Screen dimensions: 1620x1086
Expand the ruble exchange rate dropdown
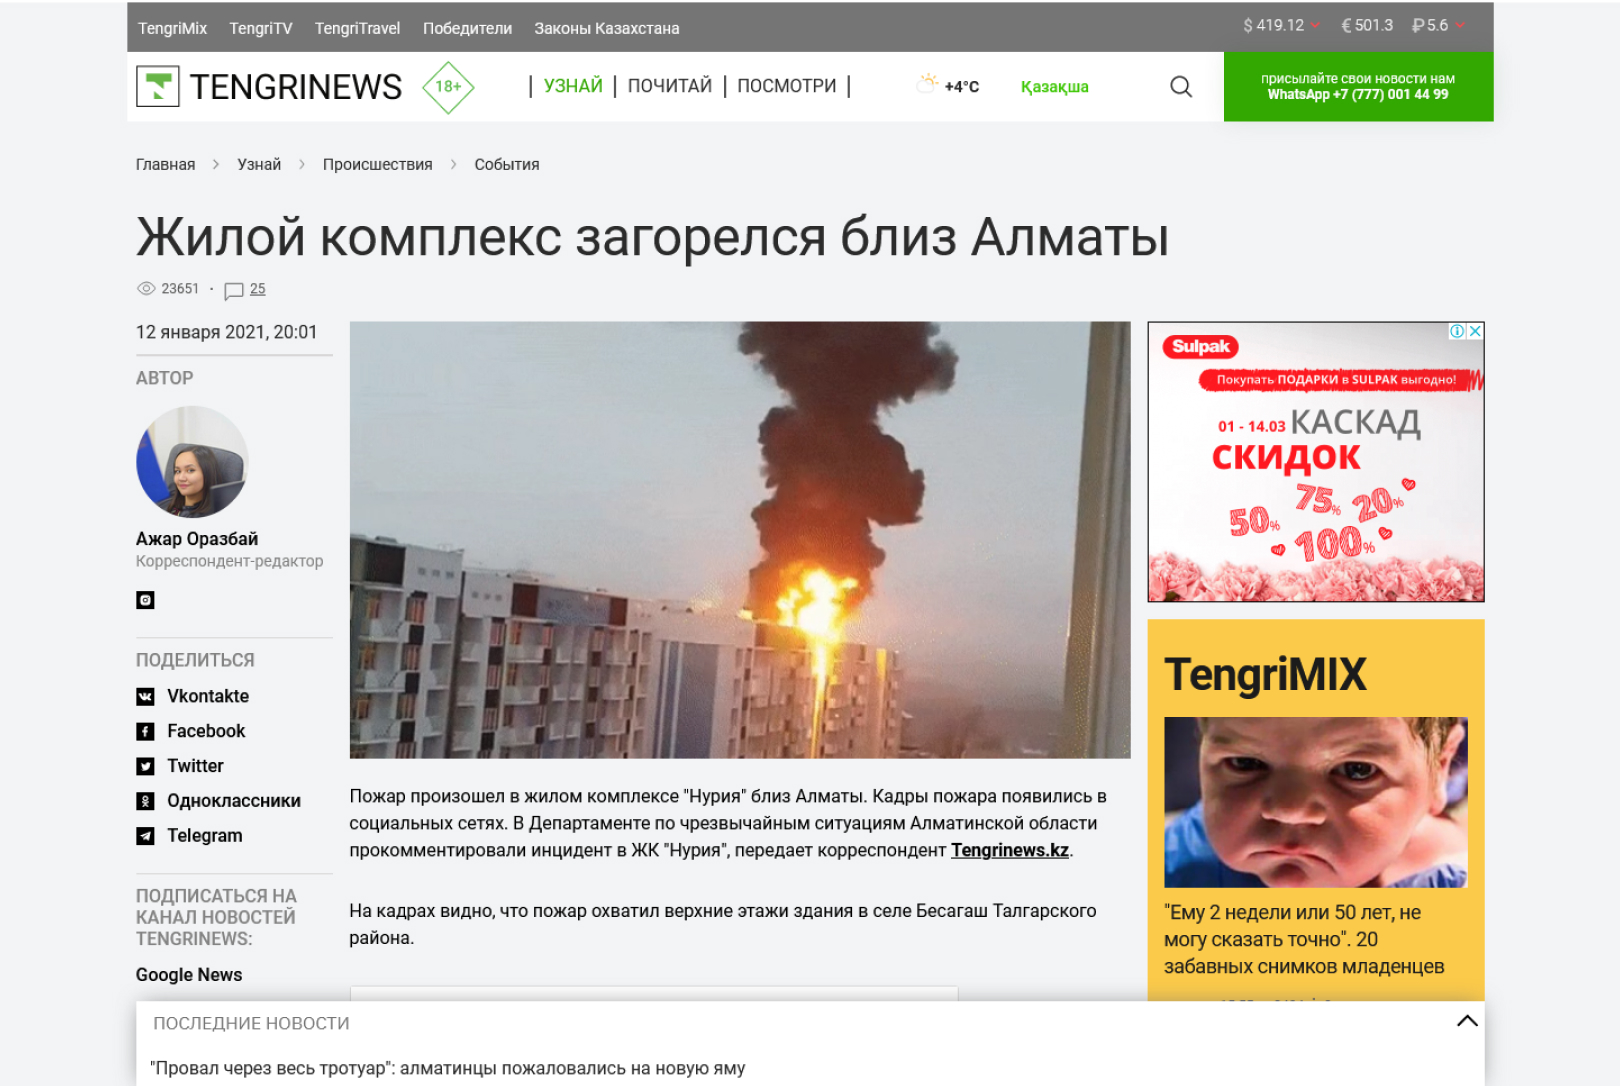(1460, 26)
